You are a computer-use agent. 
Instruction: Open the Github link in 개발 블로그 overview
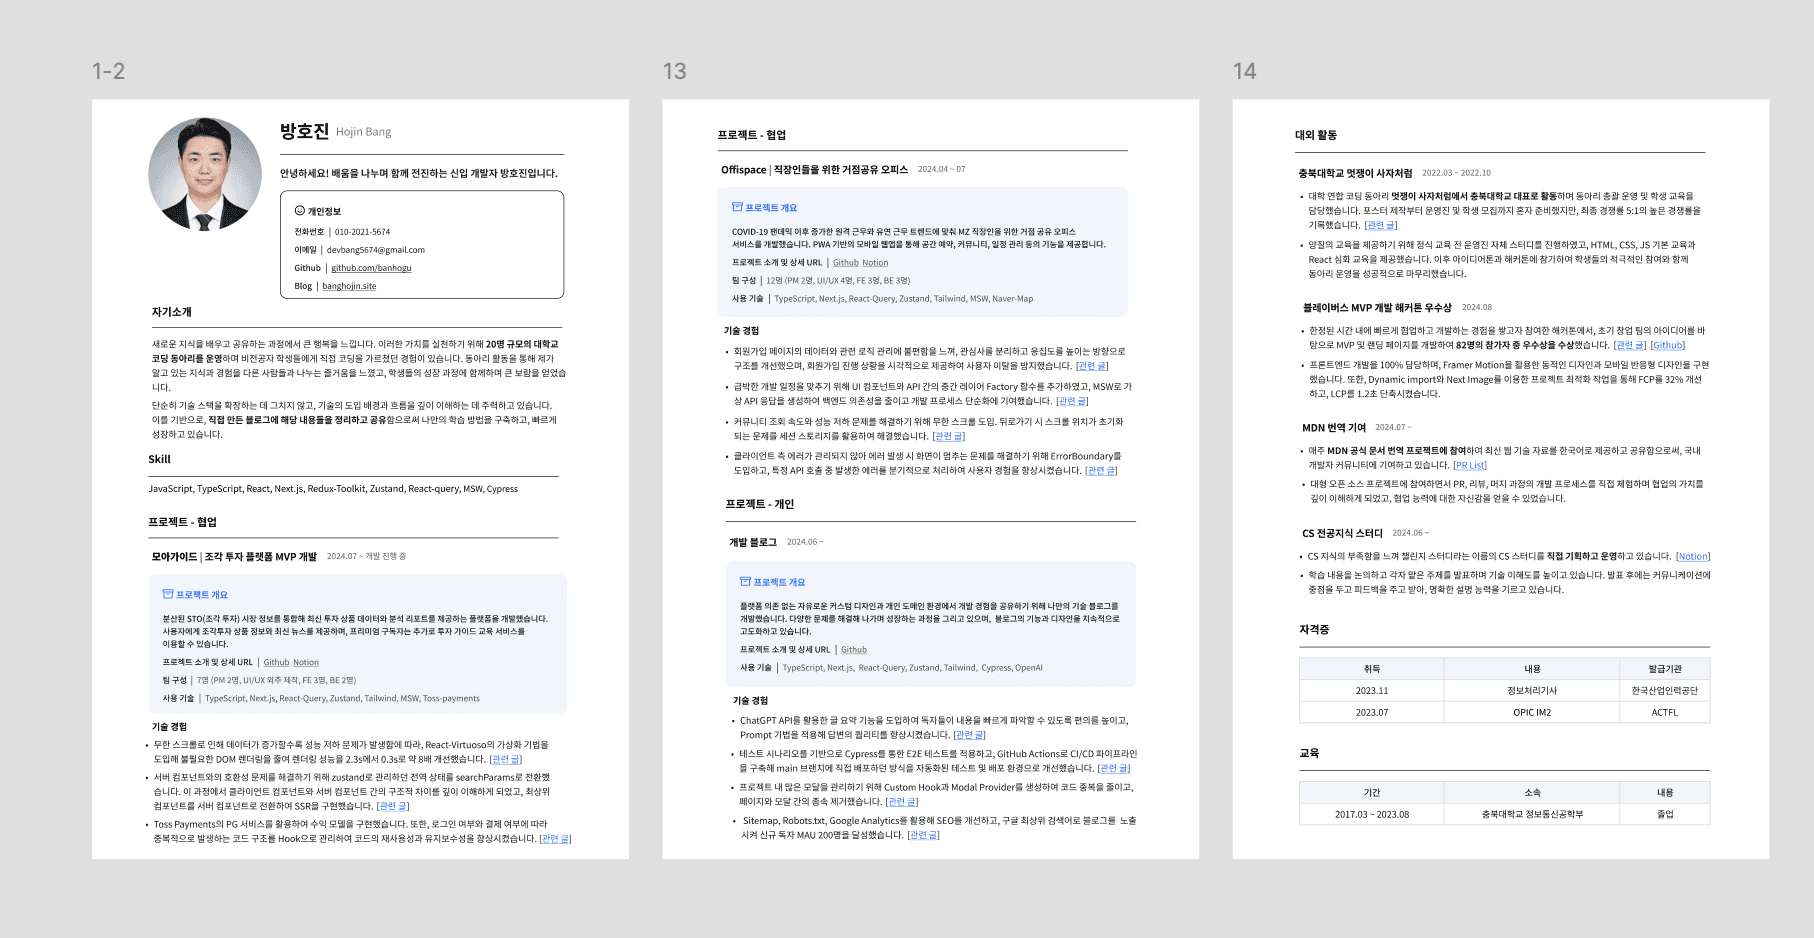pos(853,649)
